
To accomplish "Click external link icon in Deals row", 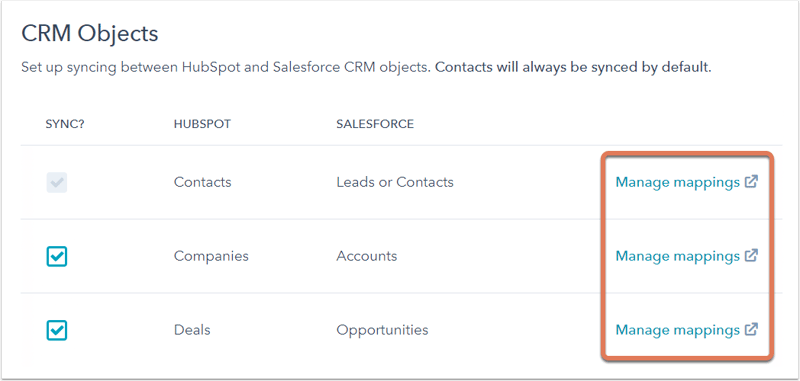I will 751,329.
